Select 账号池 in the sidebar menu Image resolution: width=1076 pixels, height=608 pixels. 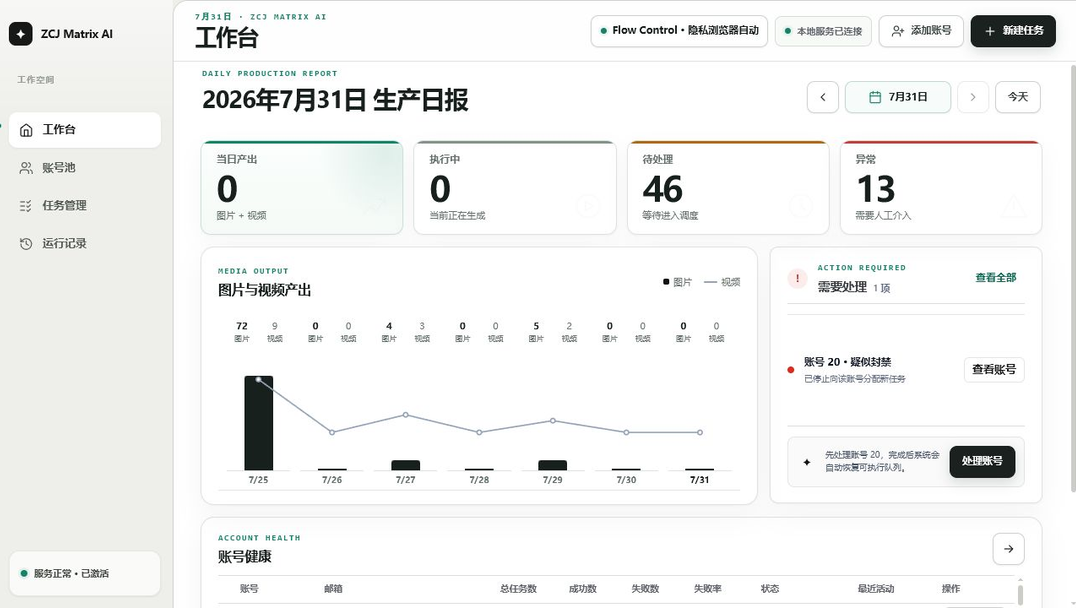84,167
